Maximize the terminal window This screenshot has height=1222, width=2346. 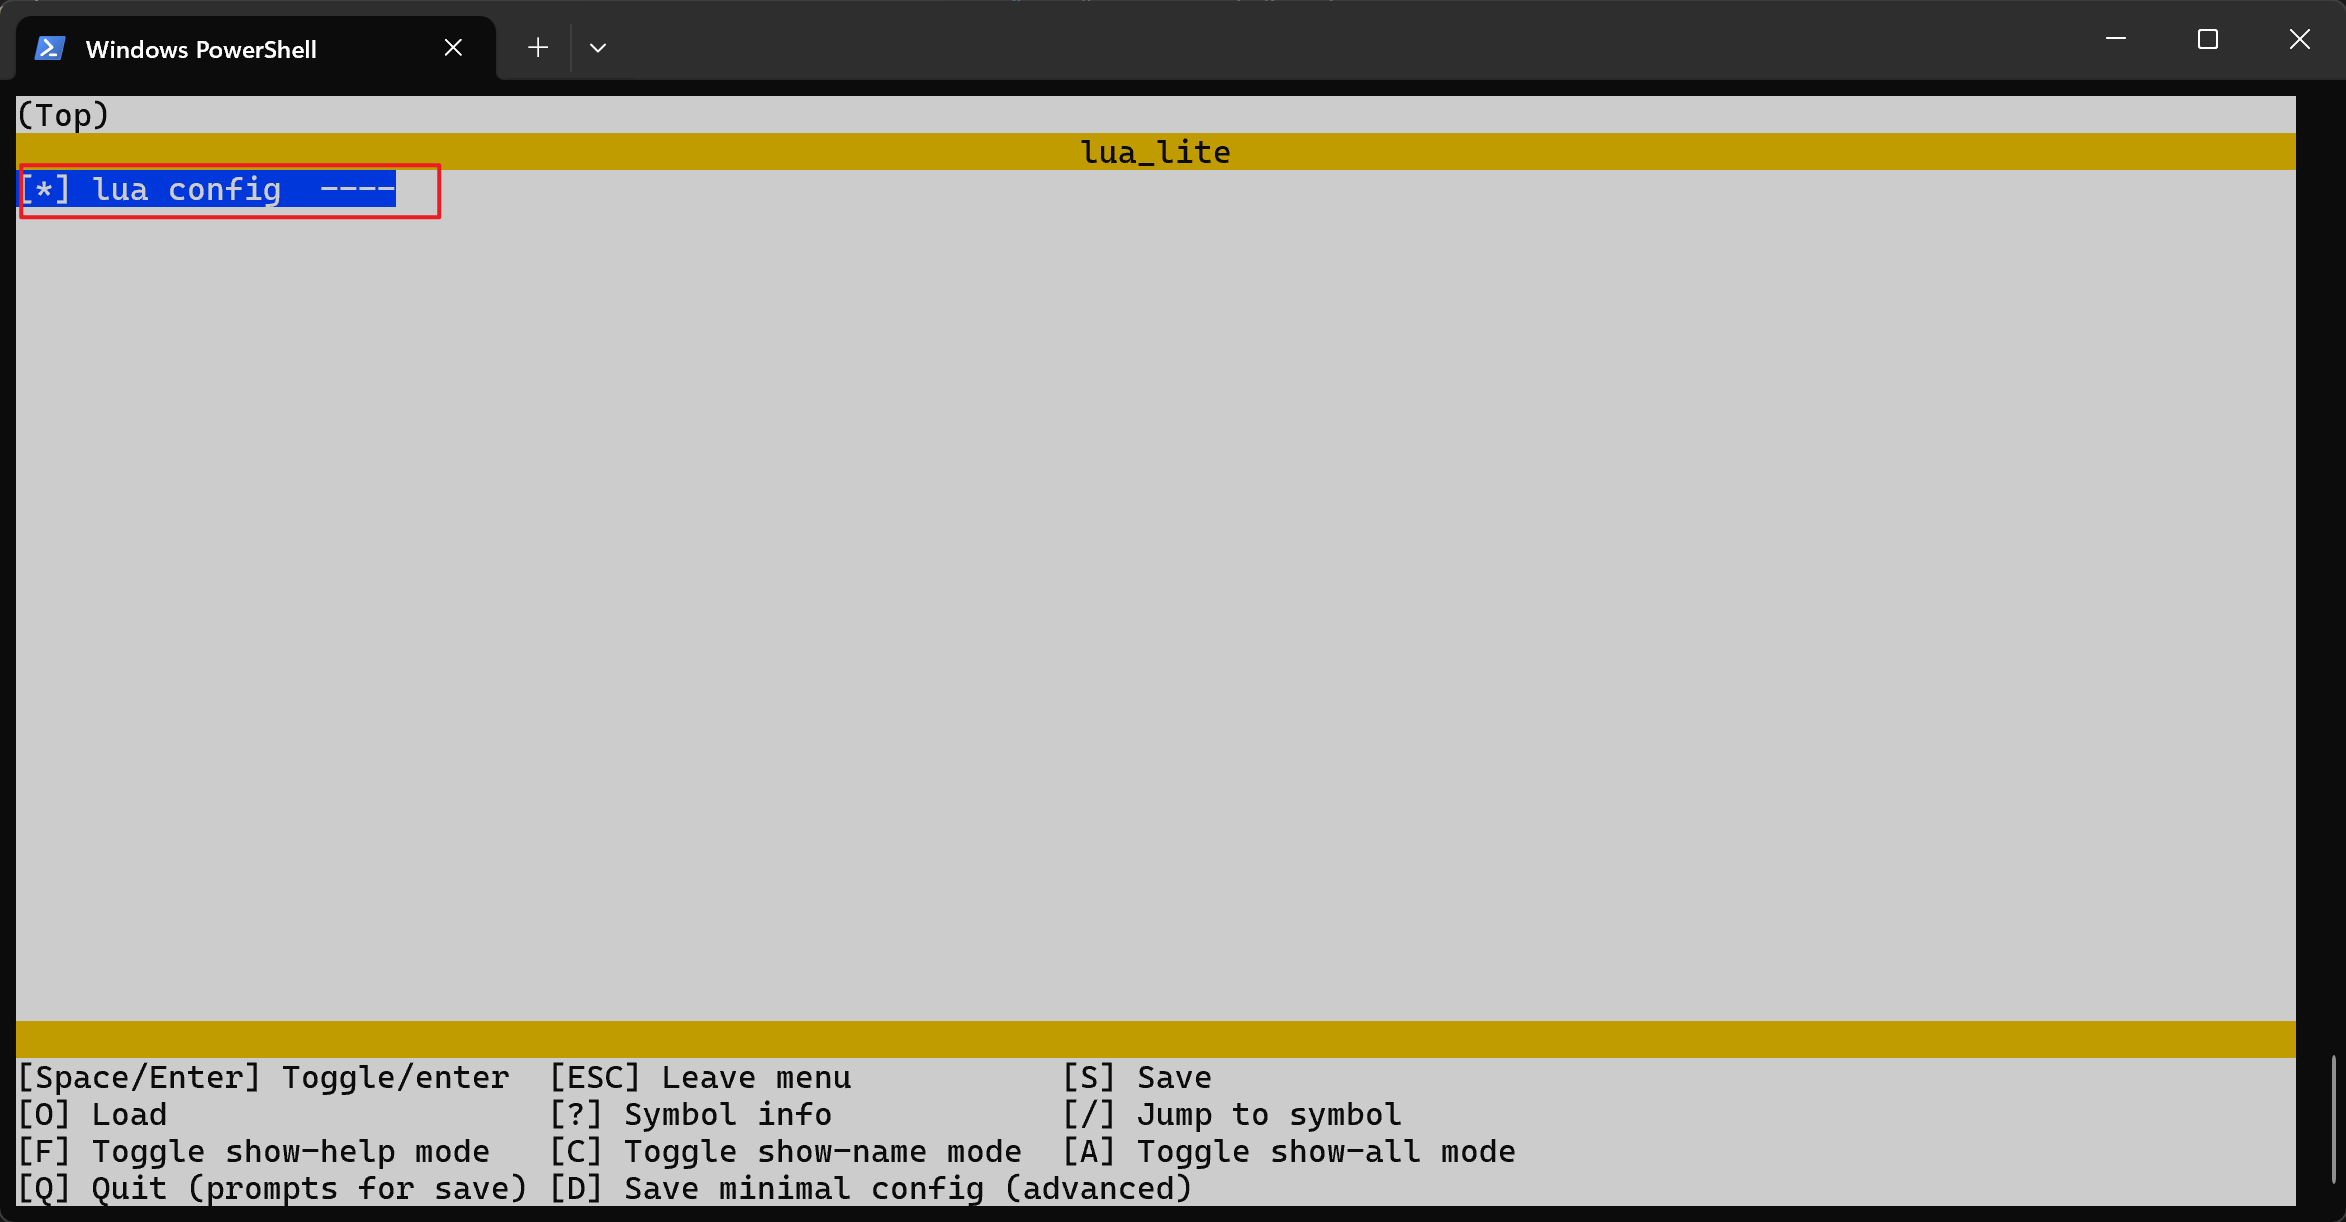tap(2208, 39)
